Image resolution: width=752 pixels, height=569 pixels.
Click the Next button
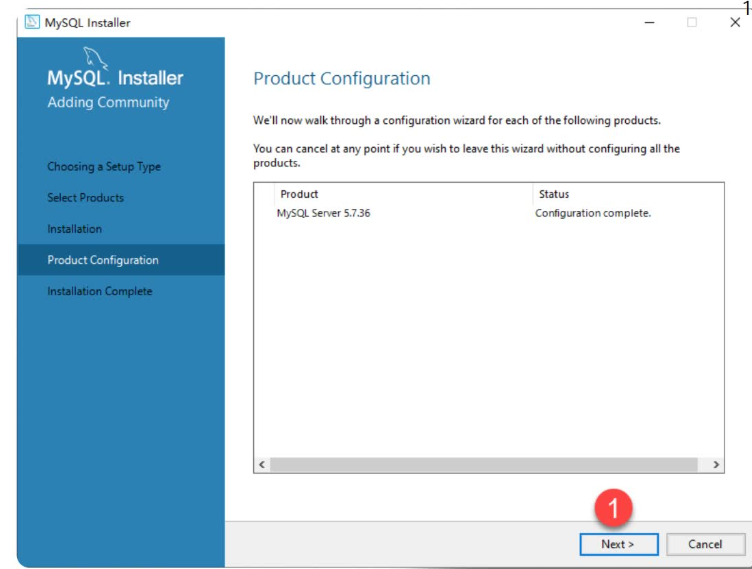click(619, 544)
